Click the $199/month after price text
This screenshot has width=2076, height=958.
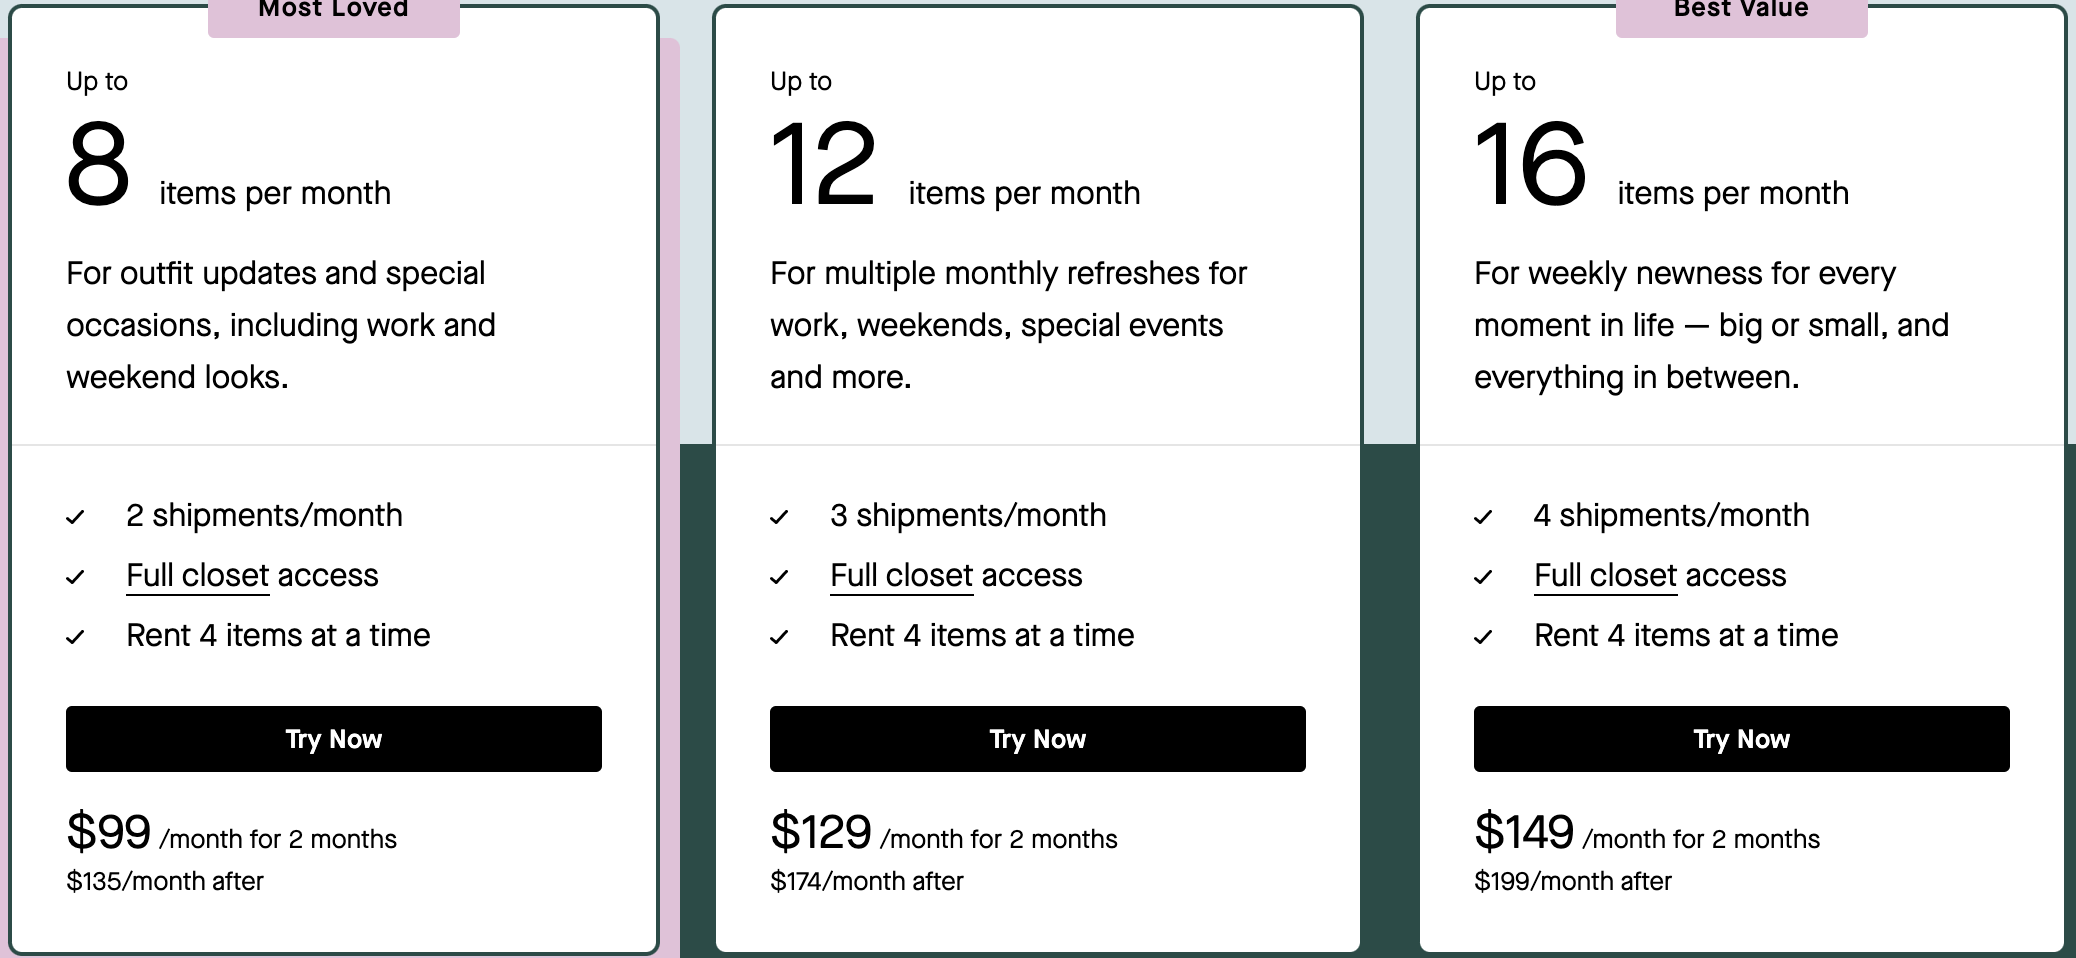[x=1573, y=881]
